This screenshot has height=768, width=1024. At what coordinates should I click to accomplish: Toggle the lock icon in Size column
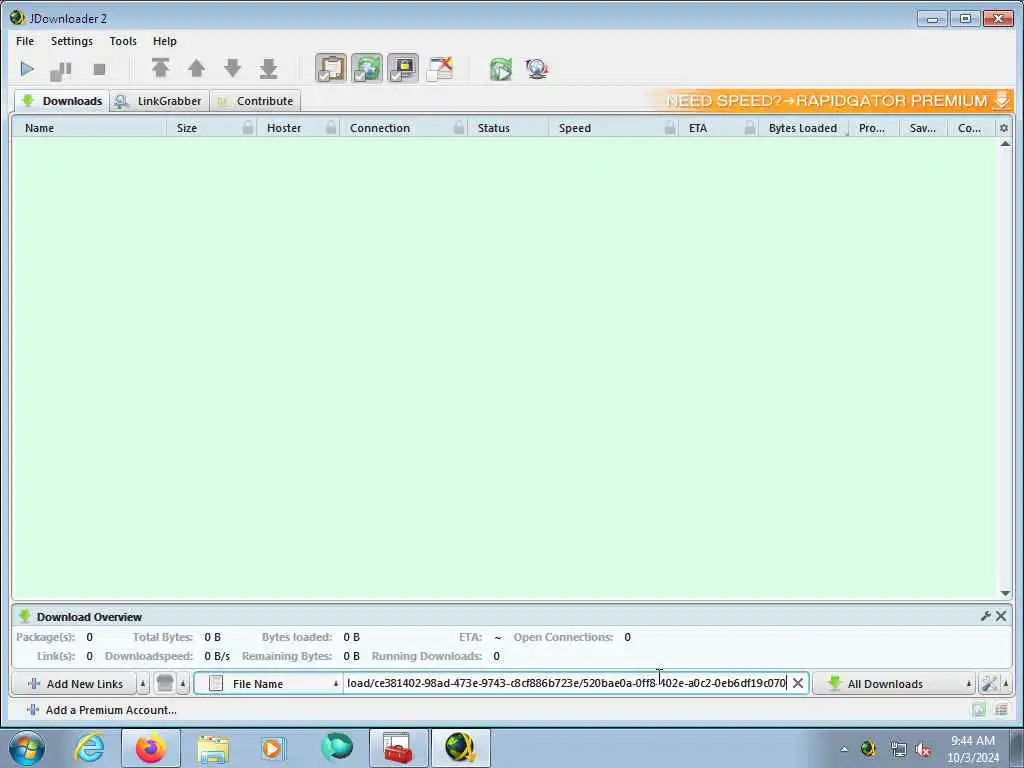pyautogui.click(x=248, y=128)
